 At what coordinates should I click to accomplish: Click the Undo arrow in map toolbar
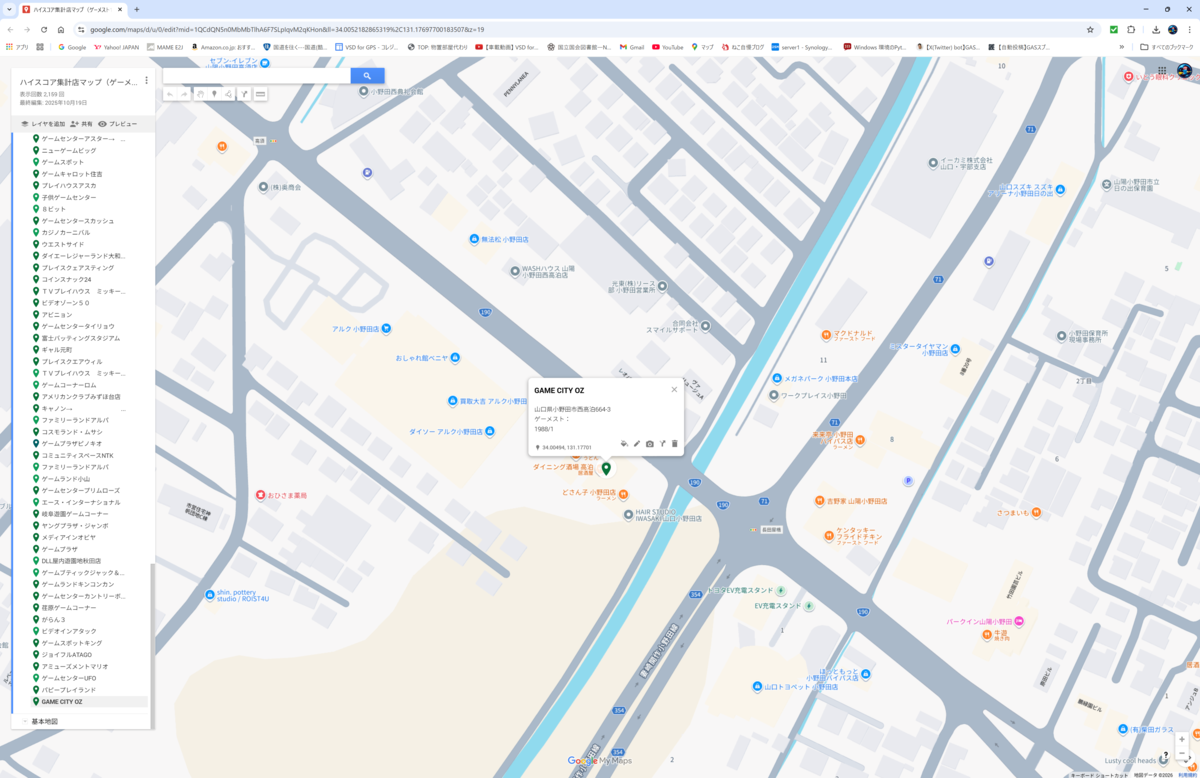[170, 94]
